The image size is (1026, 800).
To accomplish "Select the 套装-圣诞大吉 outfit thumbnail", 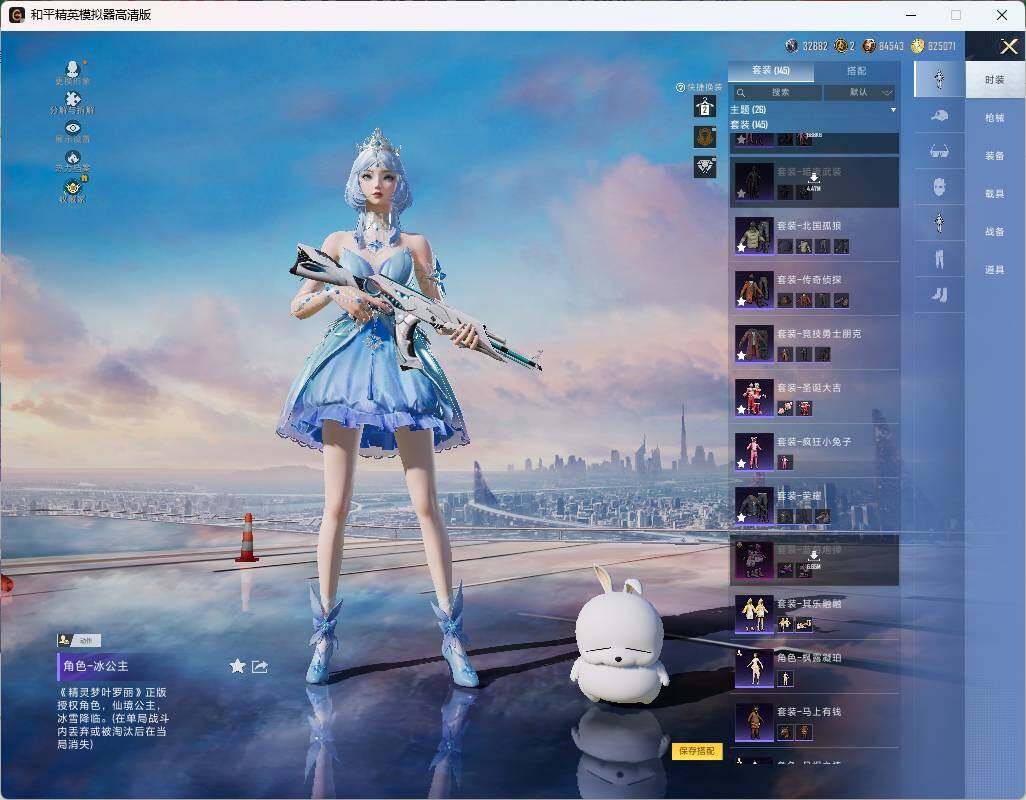I will pos(754,398).
